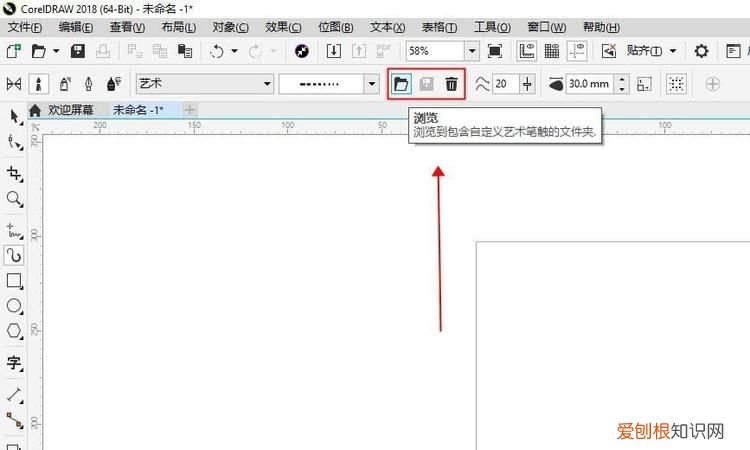Open the 对象 menu
750x450 pixels.
pos(230,27)
